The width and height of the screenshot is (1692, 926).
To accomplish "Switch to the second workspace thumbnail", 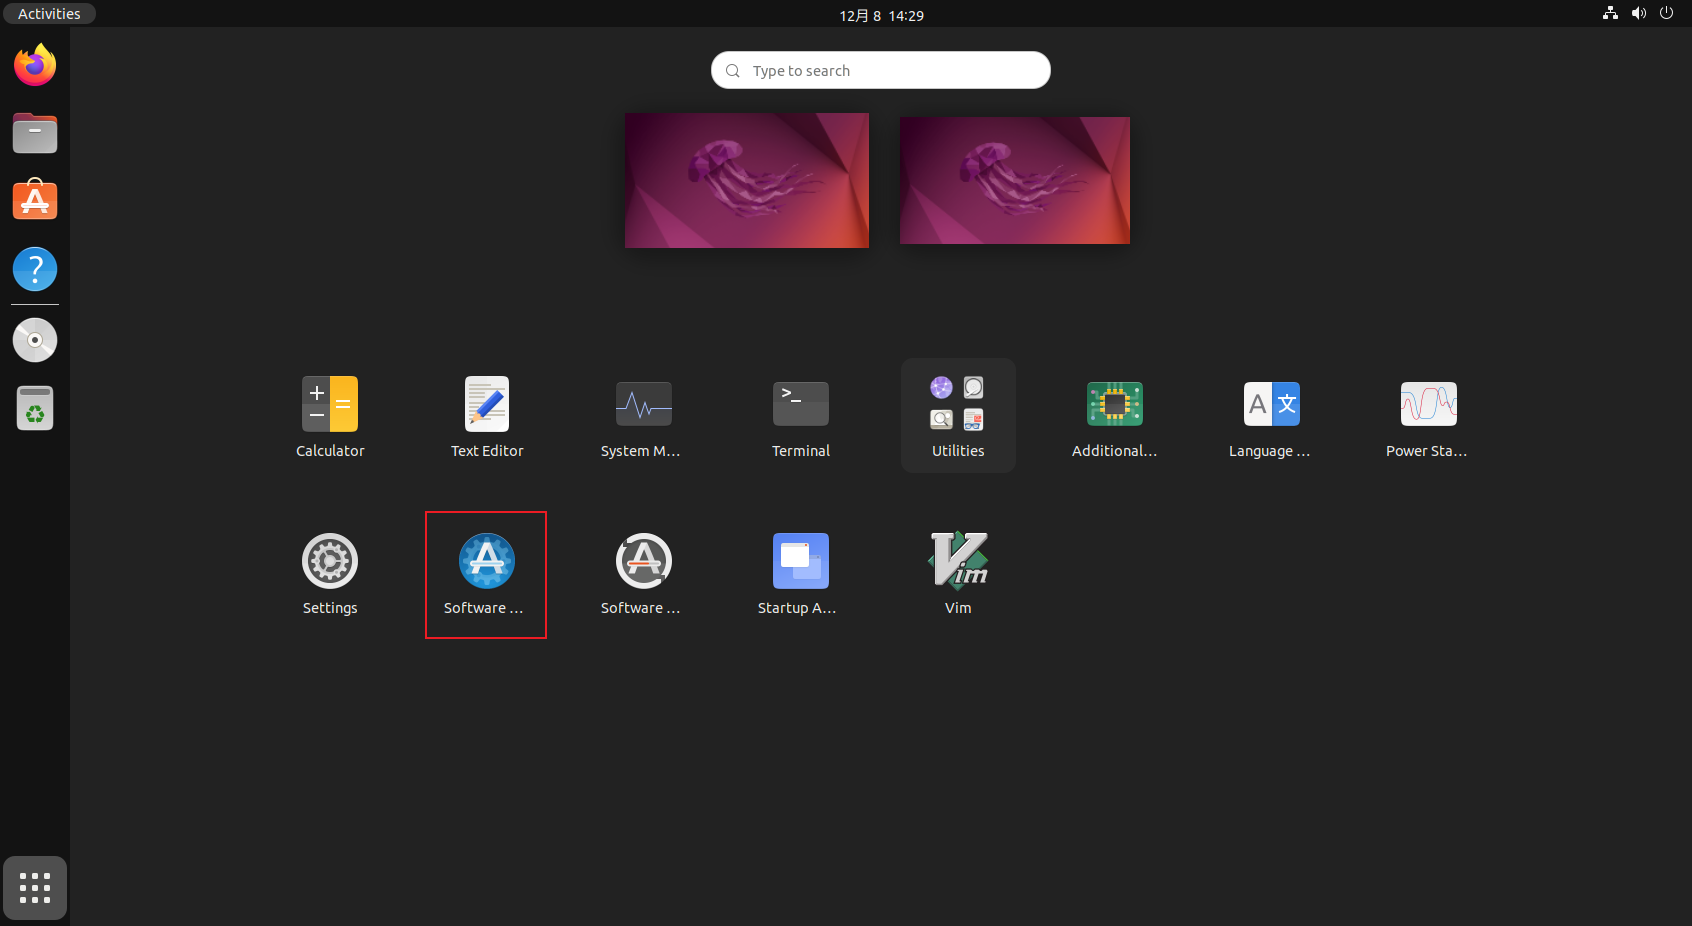I will [x=1015, y=180].
